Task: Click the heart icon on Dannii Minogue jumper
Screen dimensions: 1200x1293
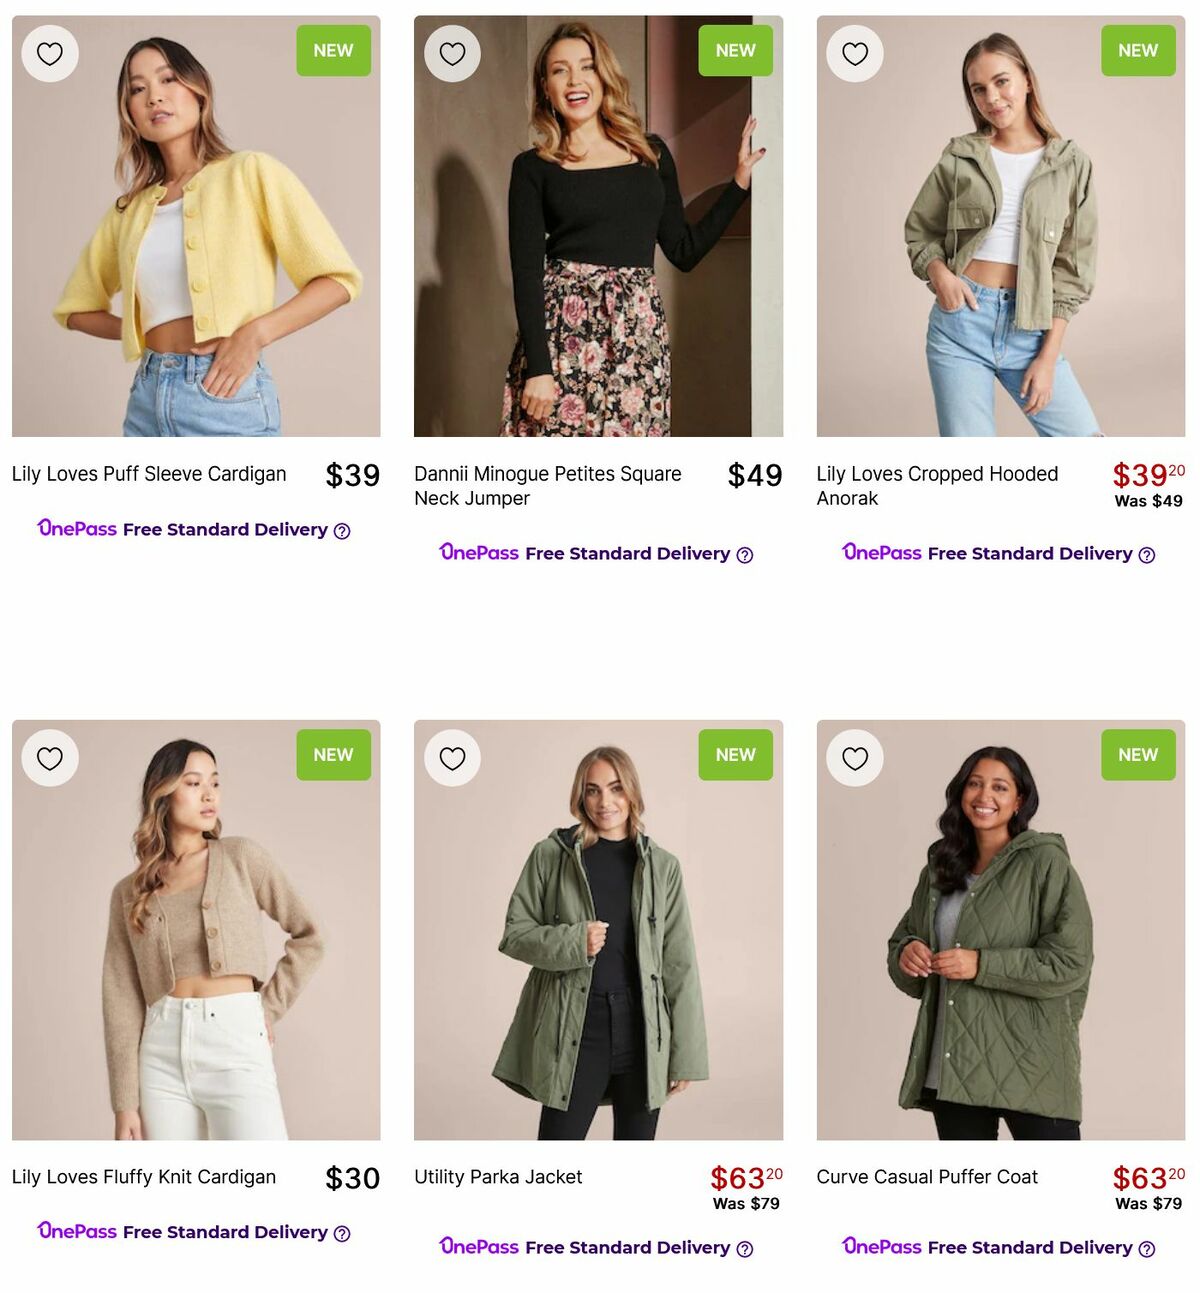Action: tap(452, 53)
